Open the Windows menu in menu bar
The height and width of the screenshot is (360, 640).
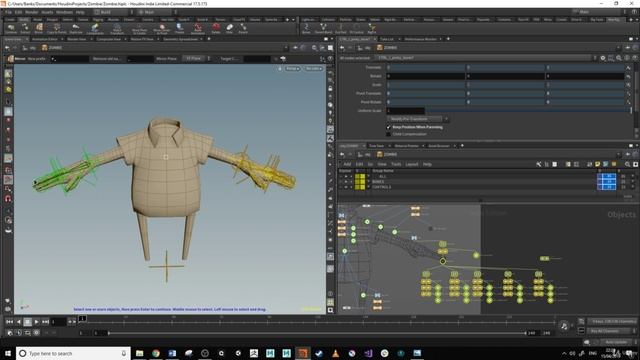pos(64,12)
